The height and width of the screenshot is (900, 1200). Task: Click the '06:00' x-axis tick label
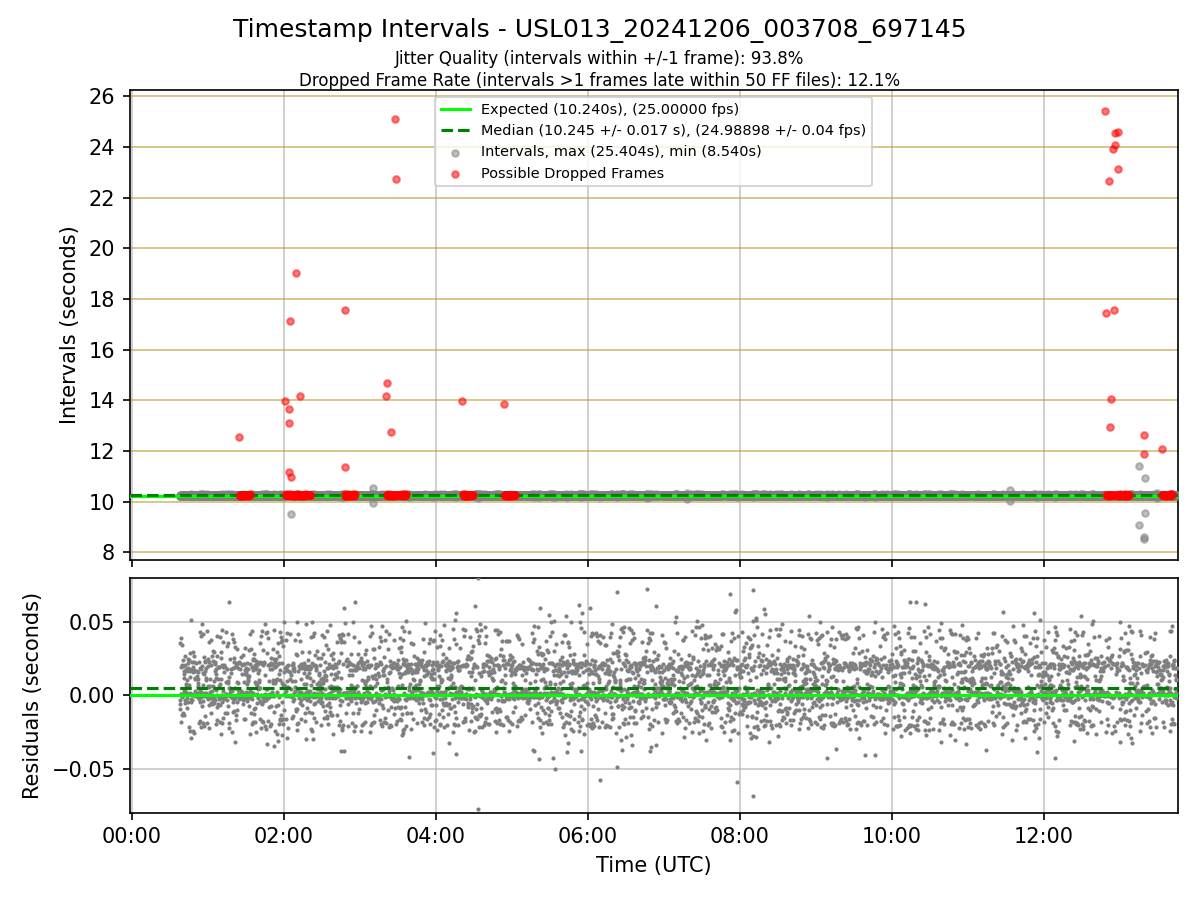coord(588,837)
